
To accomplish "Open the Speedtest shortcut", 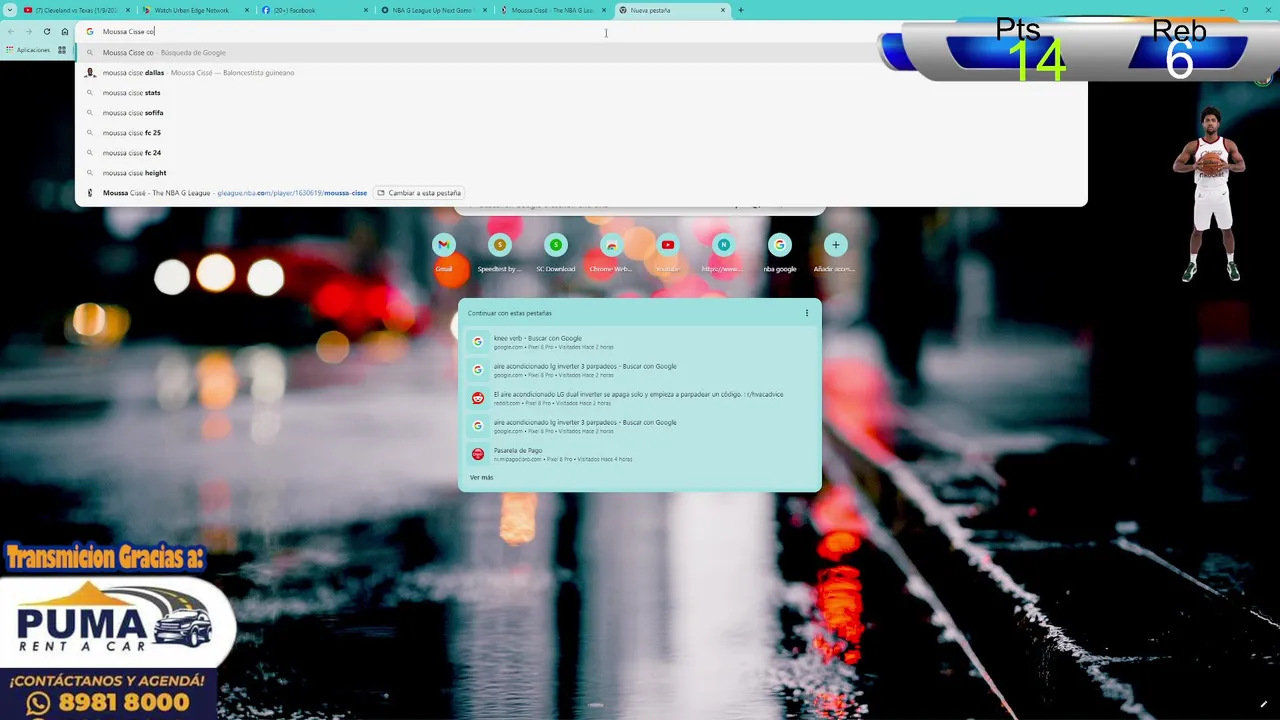I will click(x=499, y=253).
